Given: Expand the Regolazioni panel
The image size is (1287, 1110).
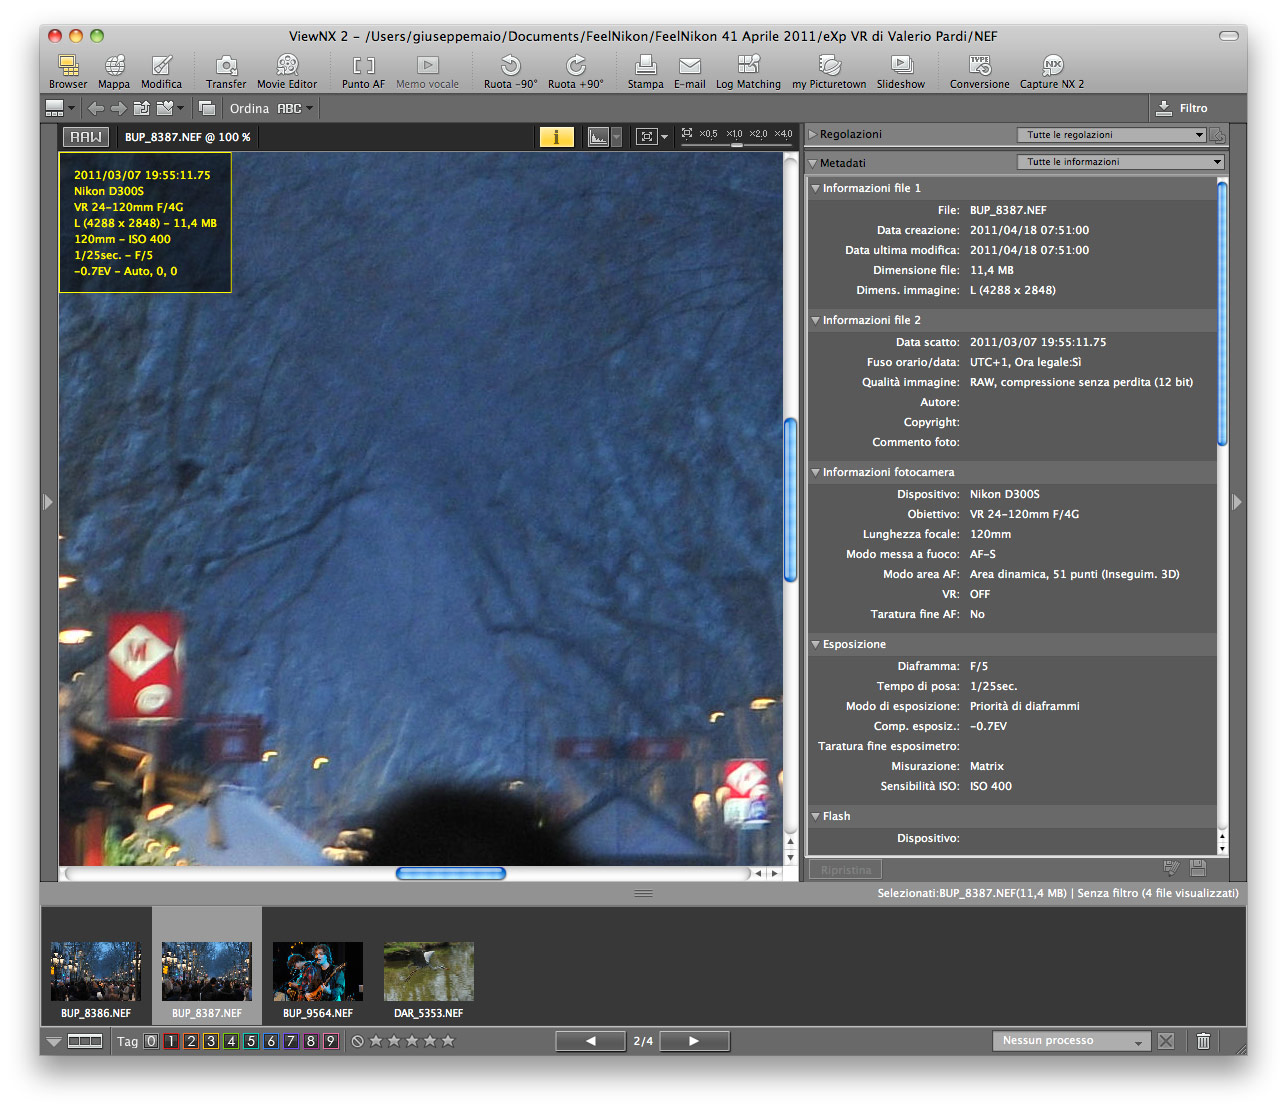Looking at the screenshot, I should coord(813,134).
